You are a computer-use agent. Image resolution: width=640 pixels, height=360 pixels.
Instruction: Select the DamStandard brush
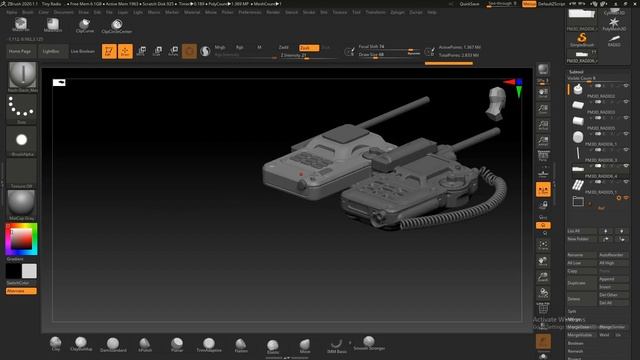pos(113,344)
